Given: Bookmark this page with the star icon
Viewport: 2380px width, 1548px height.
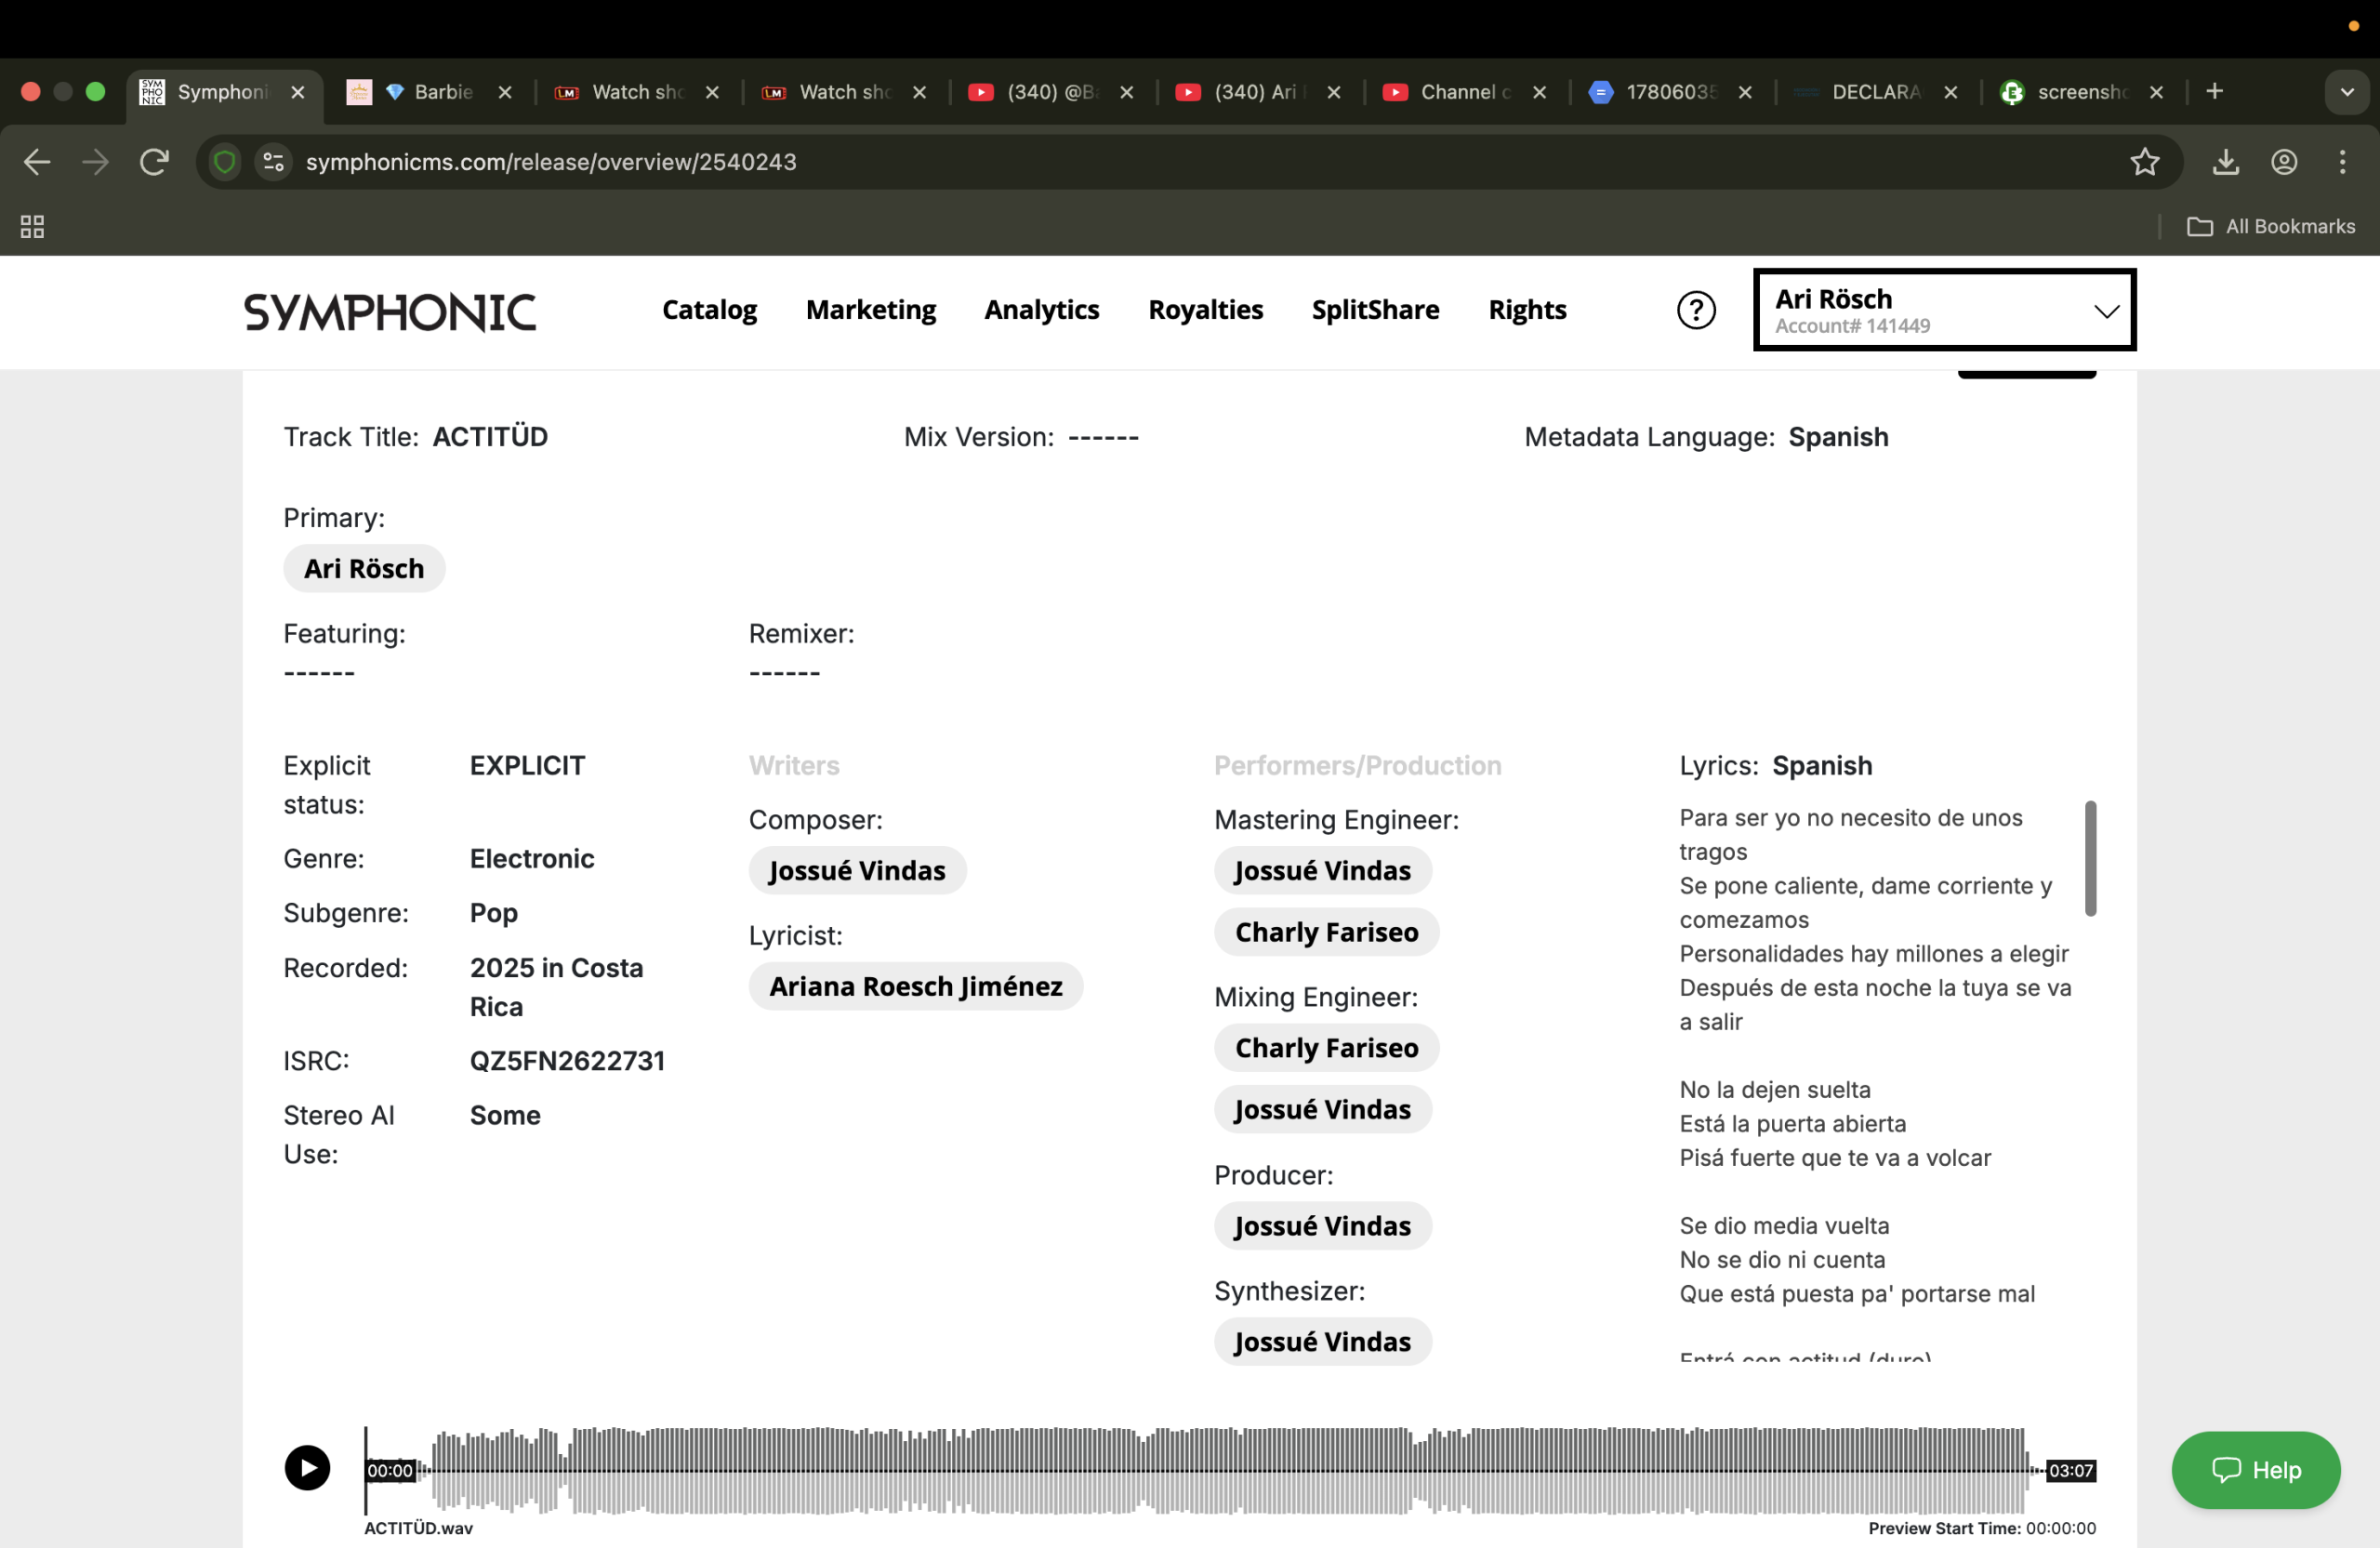Looking at the screenshot, I should (2144, 162).
